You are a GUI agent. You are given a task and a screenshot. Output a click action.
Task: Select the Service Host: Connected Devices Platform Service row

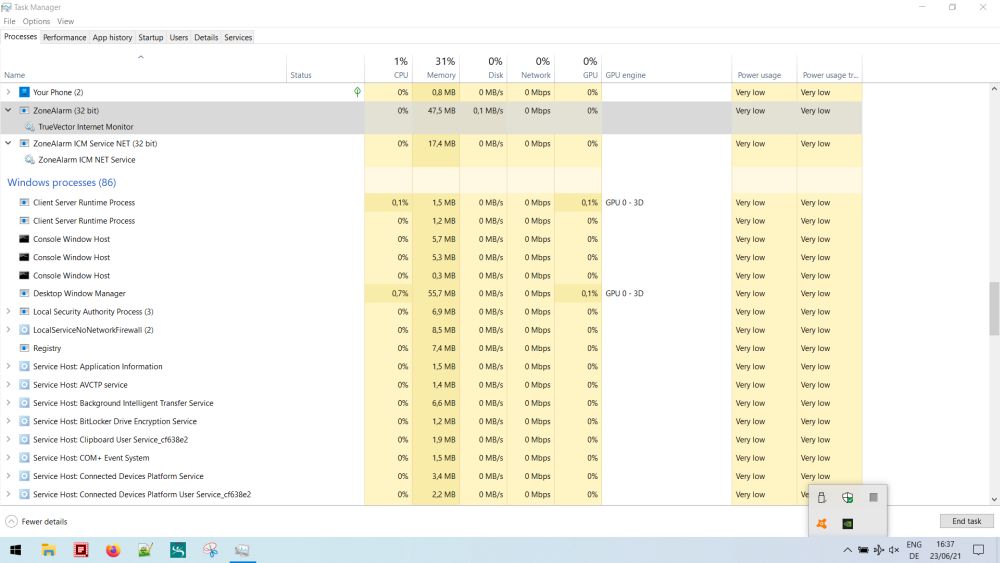pyautogui.click(x=431, y=476)
